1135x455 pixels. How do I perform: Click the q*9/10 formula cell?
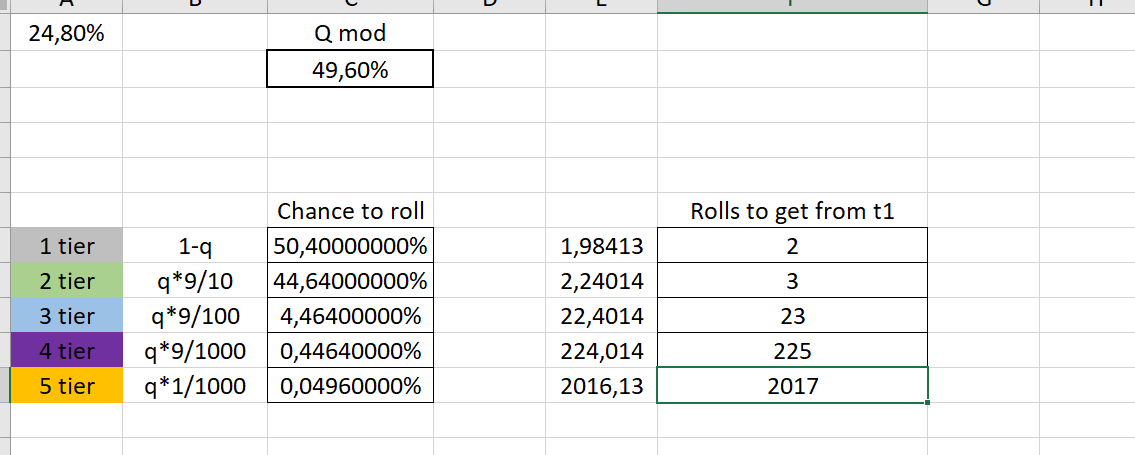pyautogui.click(x=195, y=281)
